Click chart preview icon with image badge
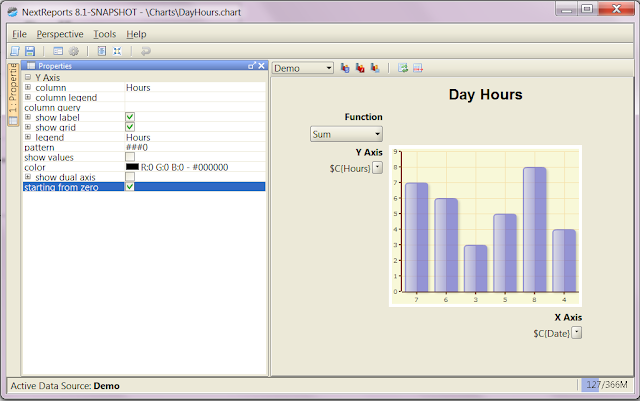The height and width of the screenshot is (401, 640). 375,68
